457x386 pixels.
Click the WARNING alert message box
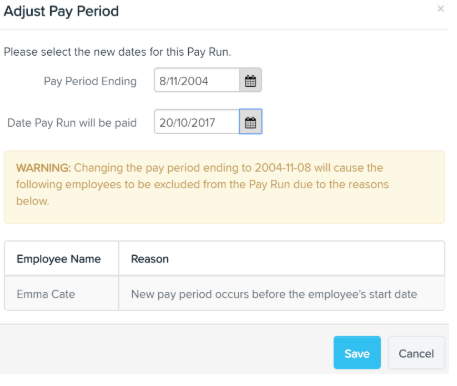(x=224, y=187)
